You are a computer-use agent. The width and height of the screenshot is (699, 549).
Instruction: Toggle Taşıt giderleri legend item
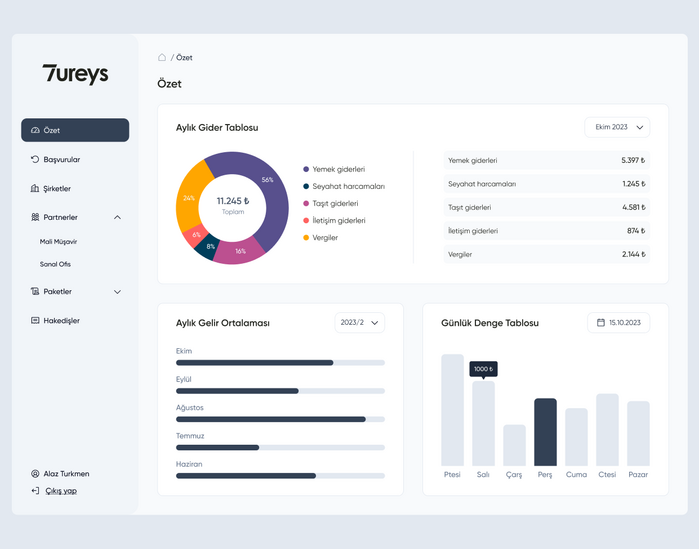336,203
